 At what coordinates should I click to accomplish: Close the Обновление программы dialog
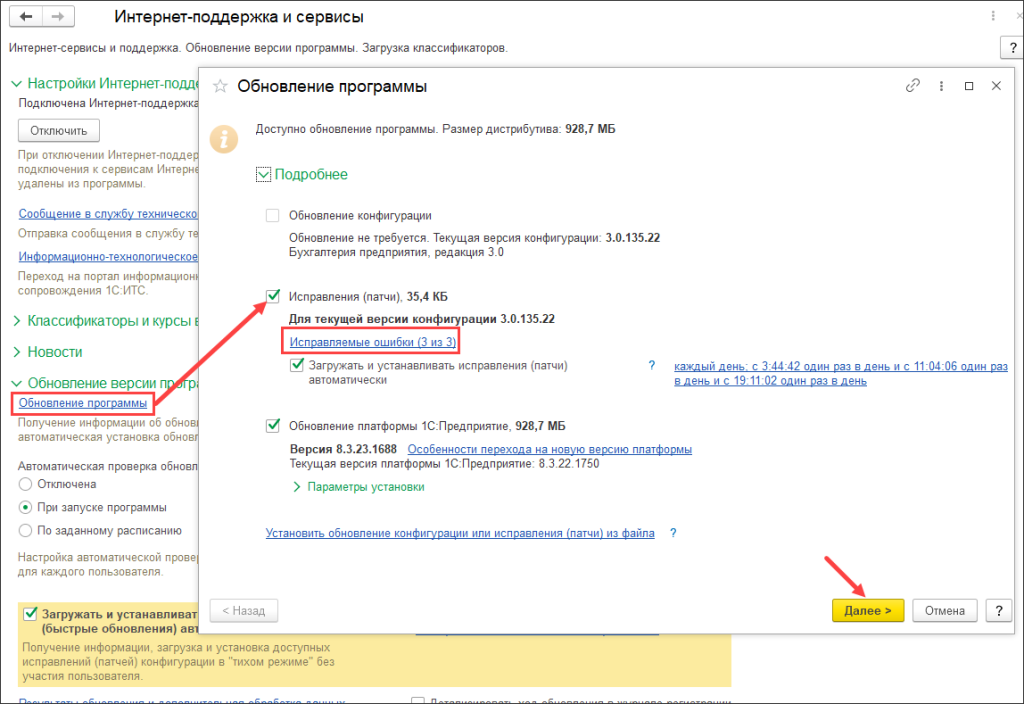tap(996, 86)
